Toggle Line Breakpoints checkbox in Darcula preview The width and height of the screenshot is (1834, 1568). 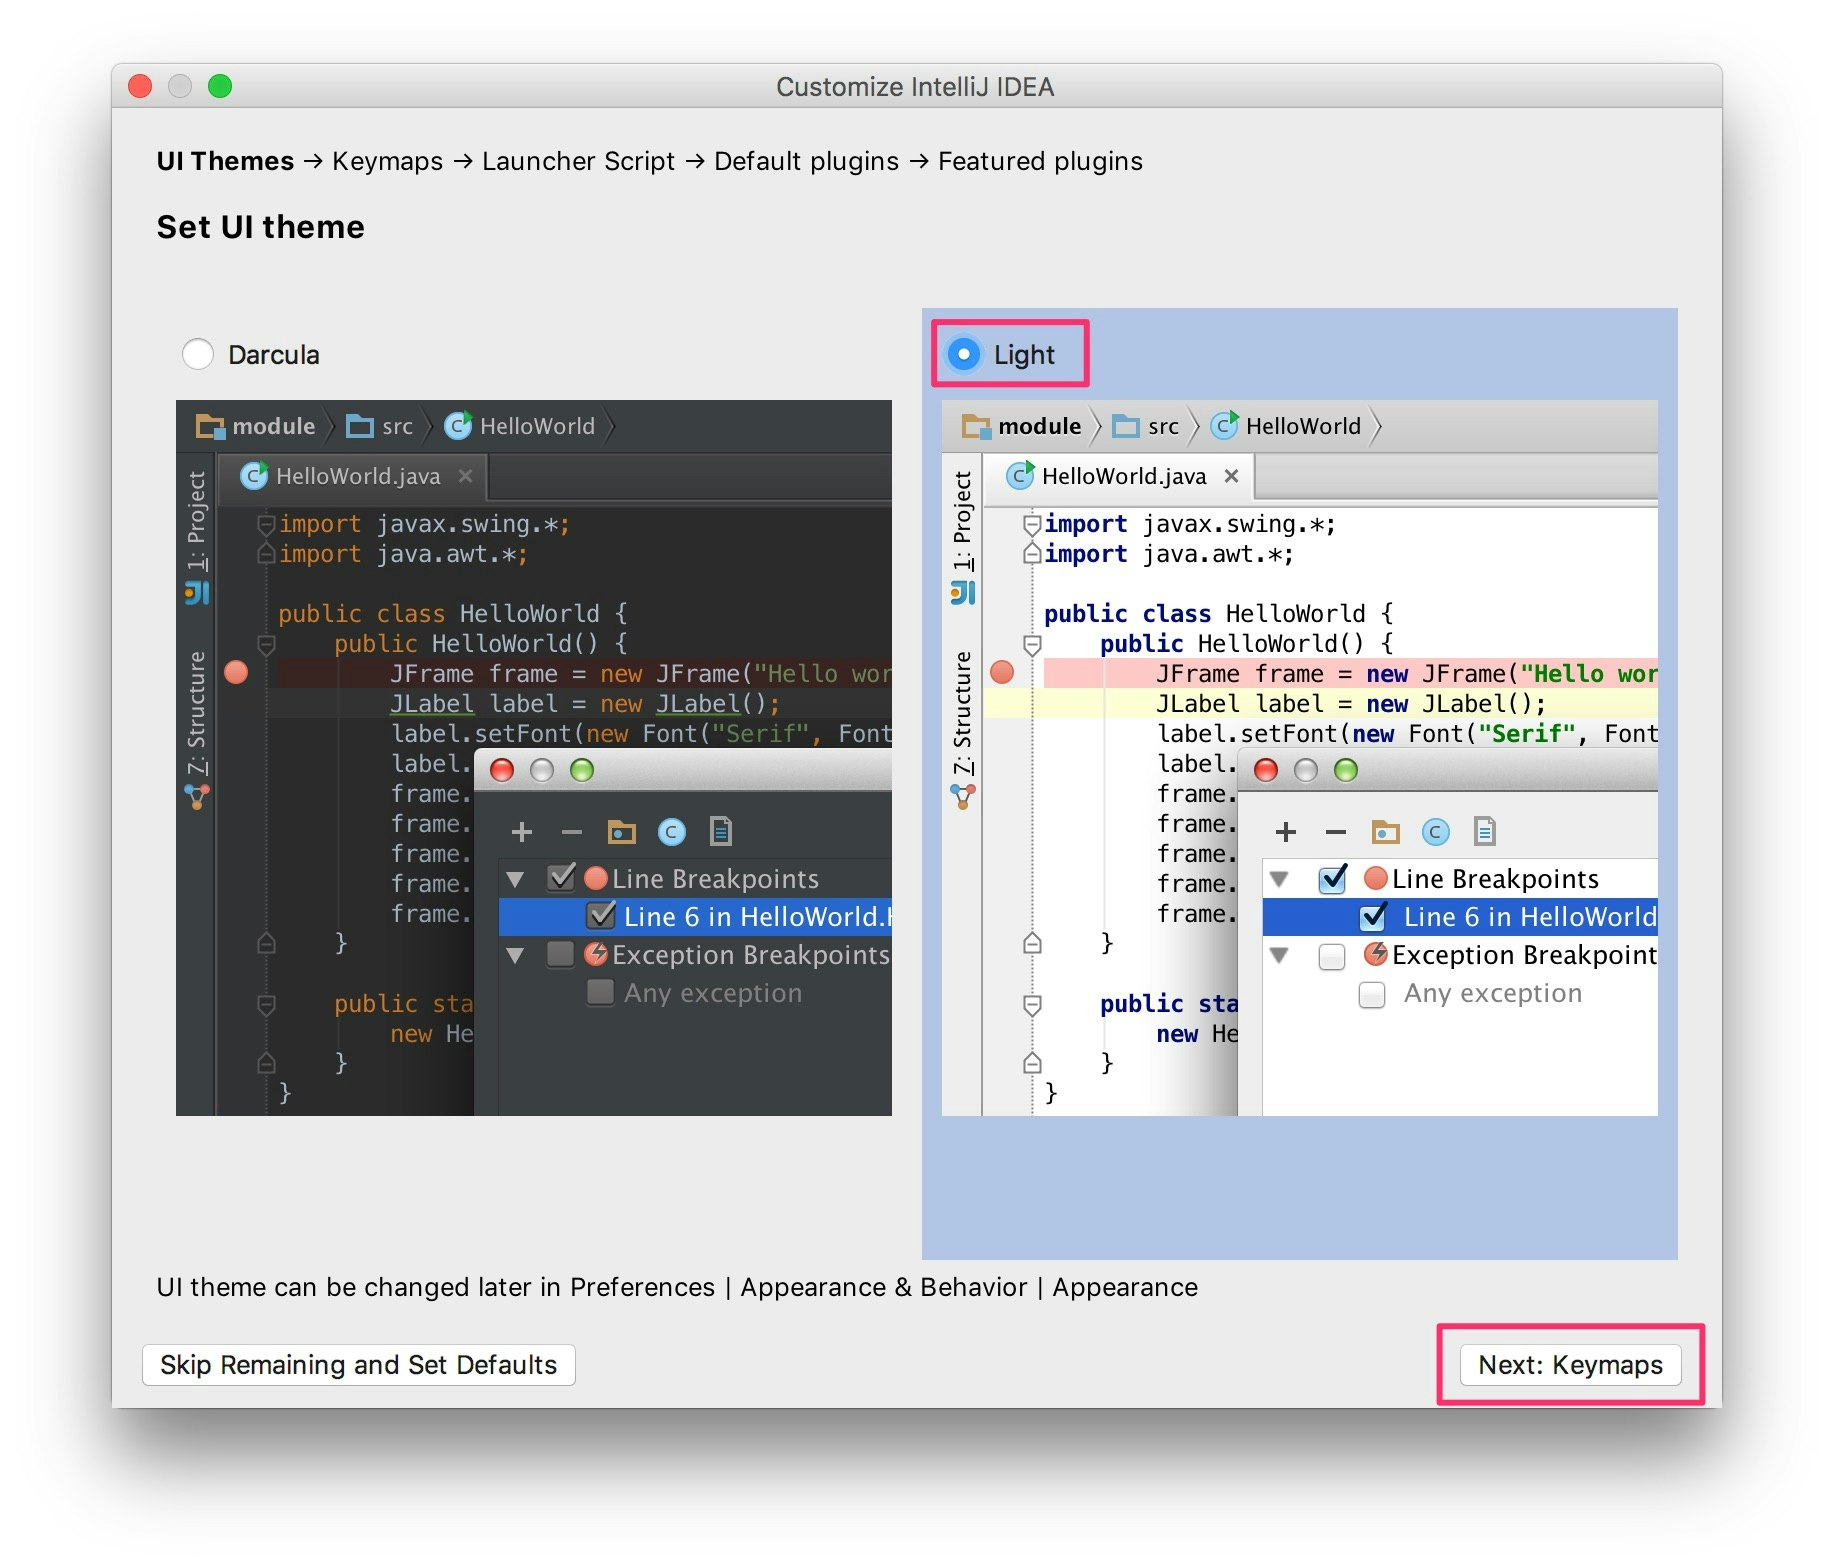click(561, 878)
